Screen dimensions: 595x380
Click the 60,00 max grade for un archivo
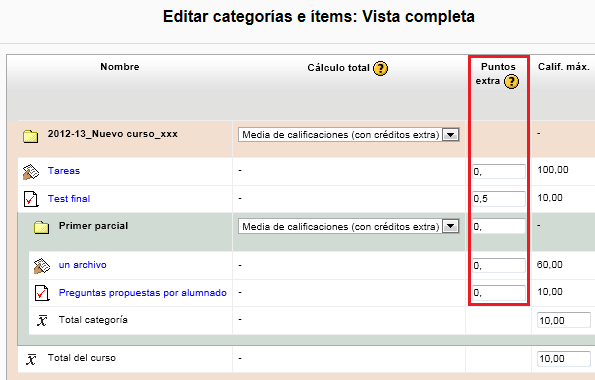(549, 265)
